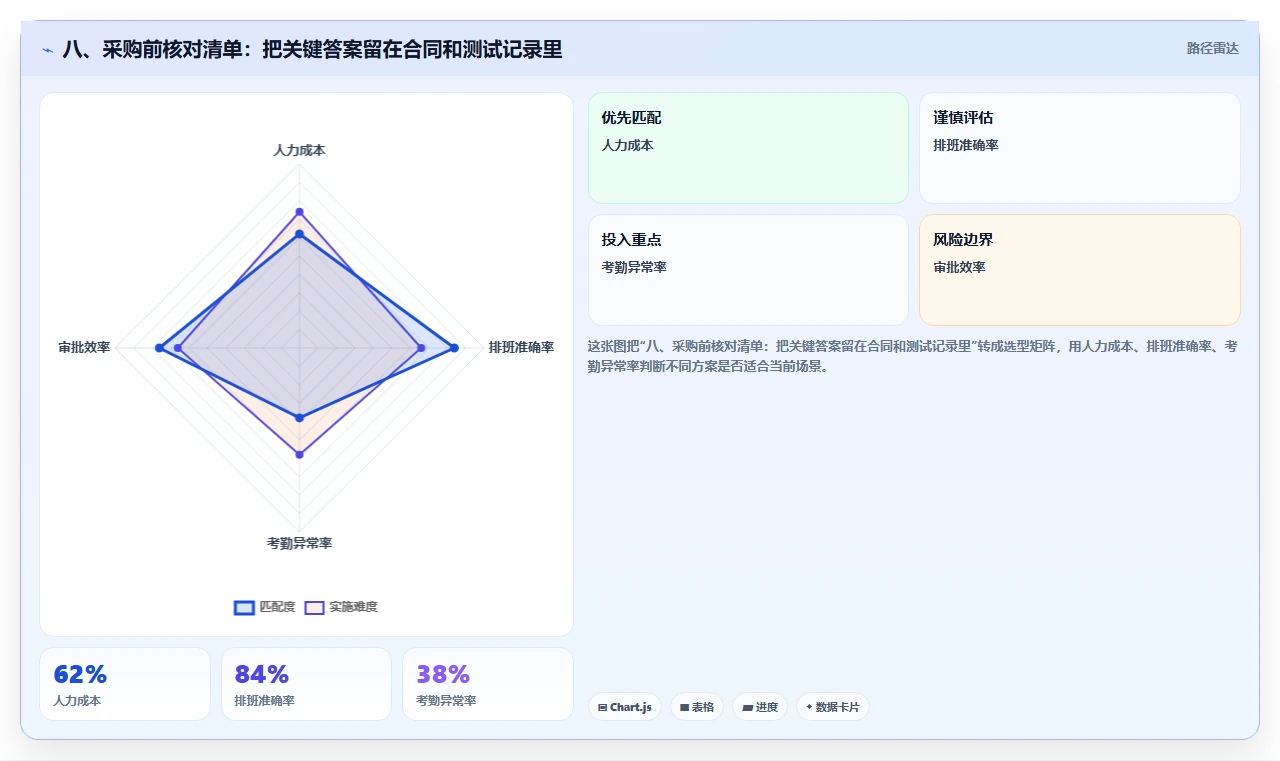
Task: Select the 优先匹配 card
Action: point(748,148)
